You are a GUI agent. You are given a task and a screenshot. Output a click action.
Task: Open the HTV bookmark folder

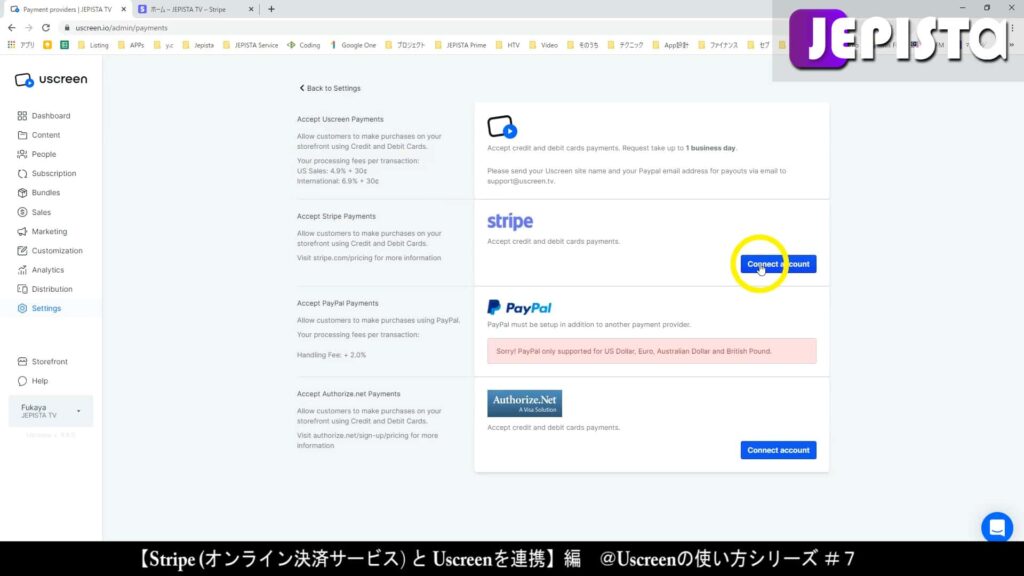(x=507, y=45)
